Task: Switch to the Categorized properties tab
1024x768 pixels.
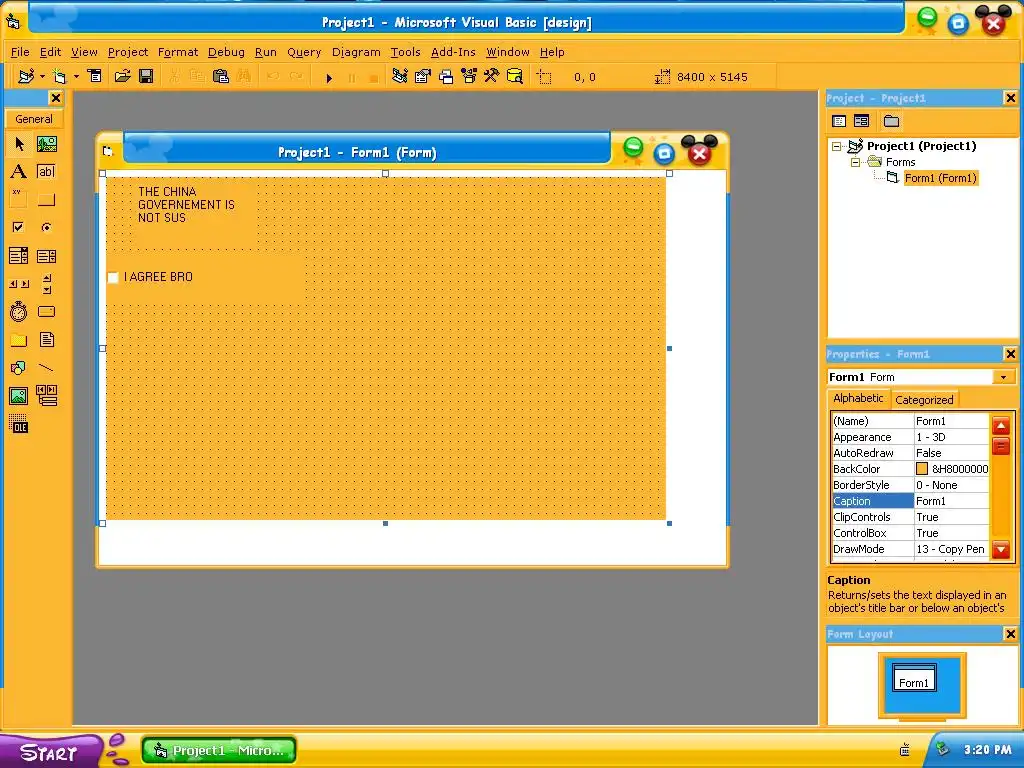Action: tap(924, 400)
